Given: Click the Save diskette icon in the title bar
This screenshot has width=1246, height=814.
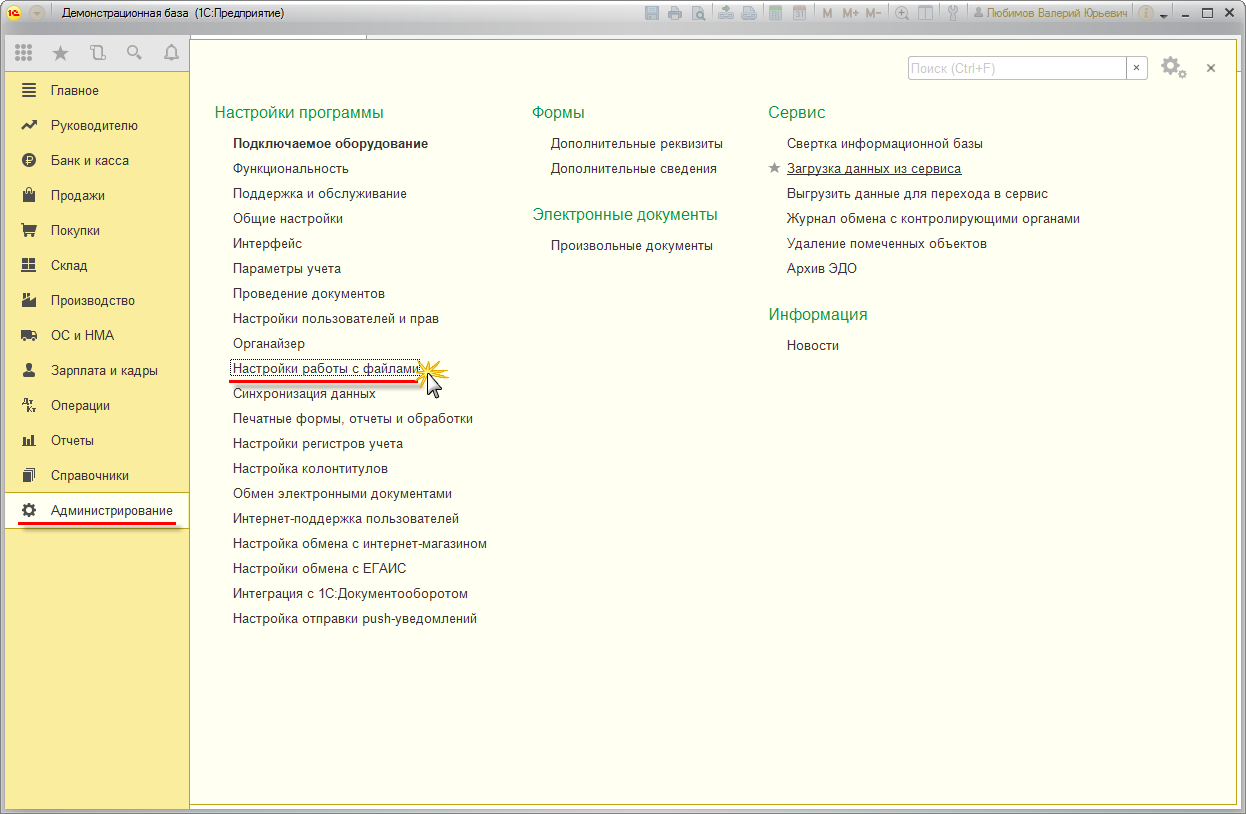Looking at the screenshot, I should (652, 13).
